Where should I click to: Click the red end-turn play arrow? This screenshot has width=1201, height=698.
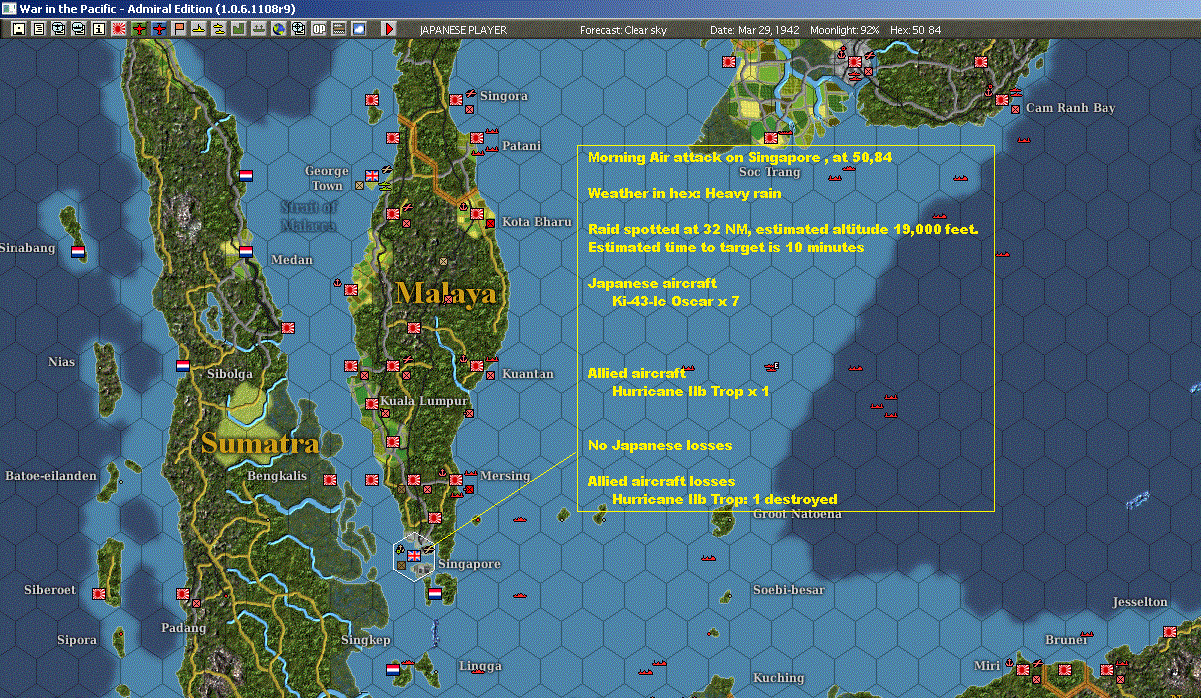click(x=389, y=29)
